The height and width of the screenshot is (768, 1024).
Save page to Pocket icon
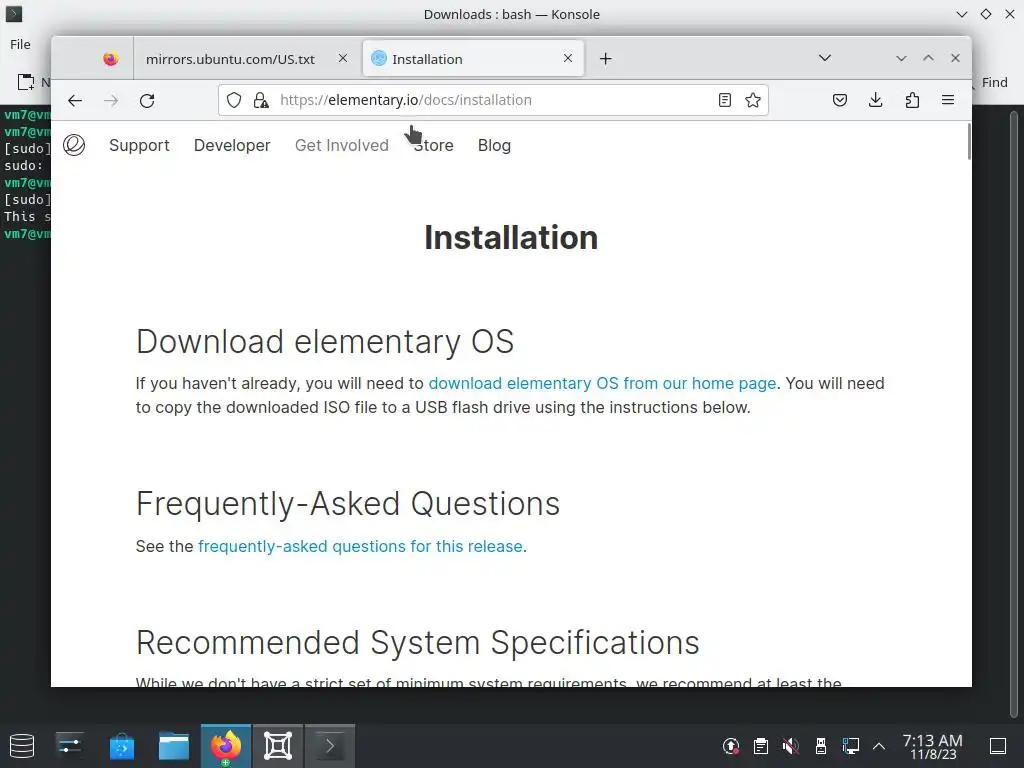coord(840,100)
